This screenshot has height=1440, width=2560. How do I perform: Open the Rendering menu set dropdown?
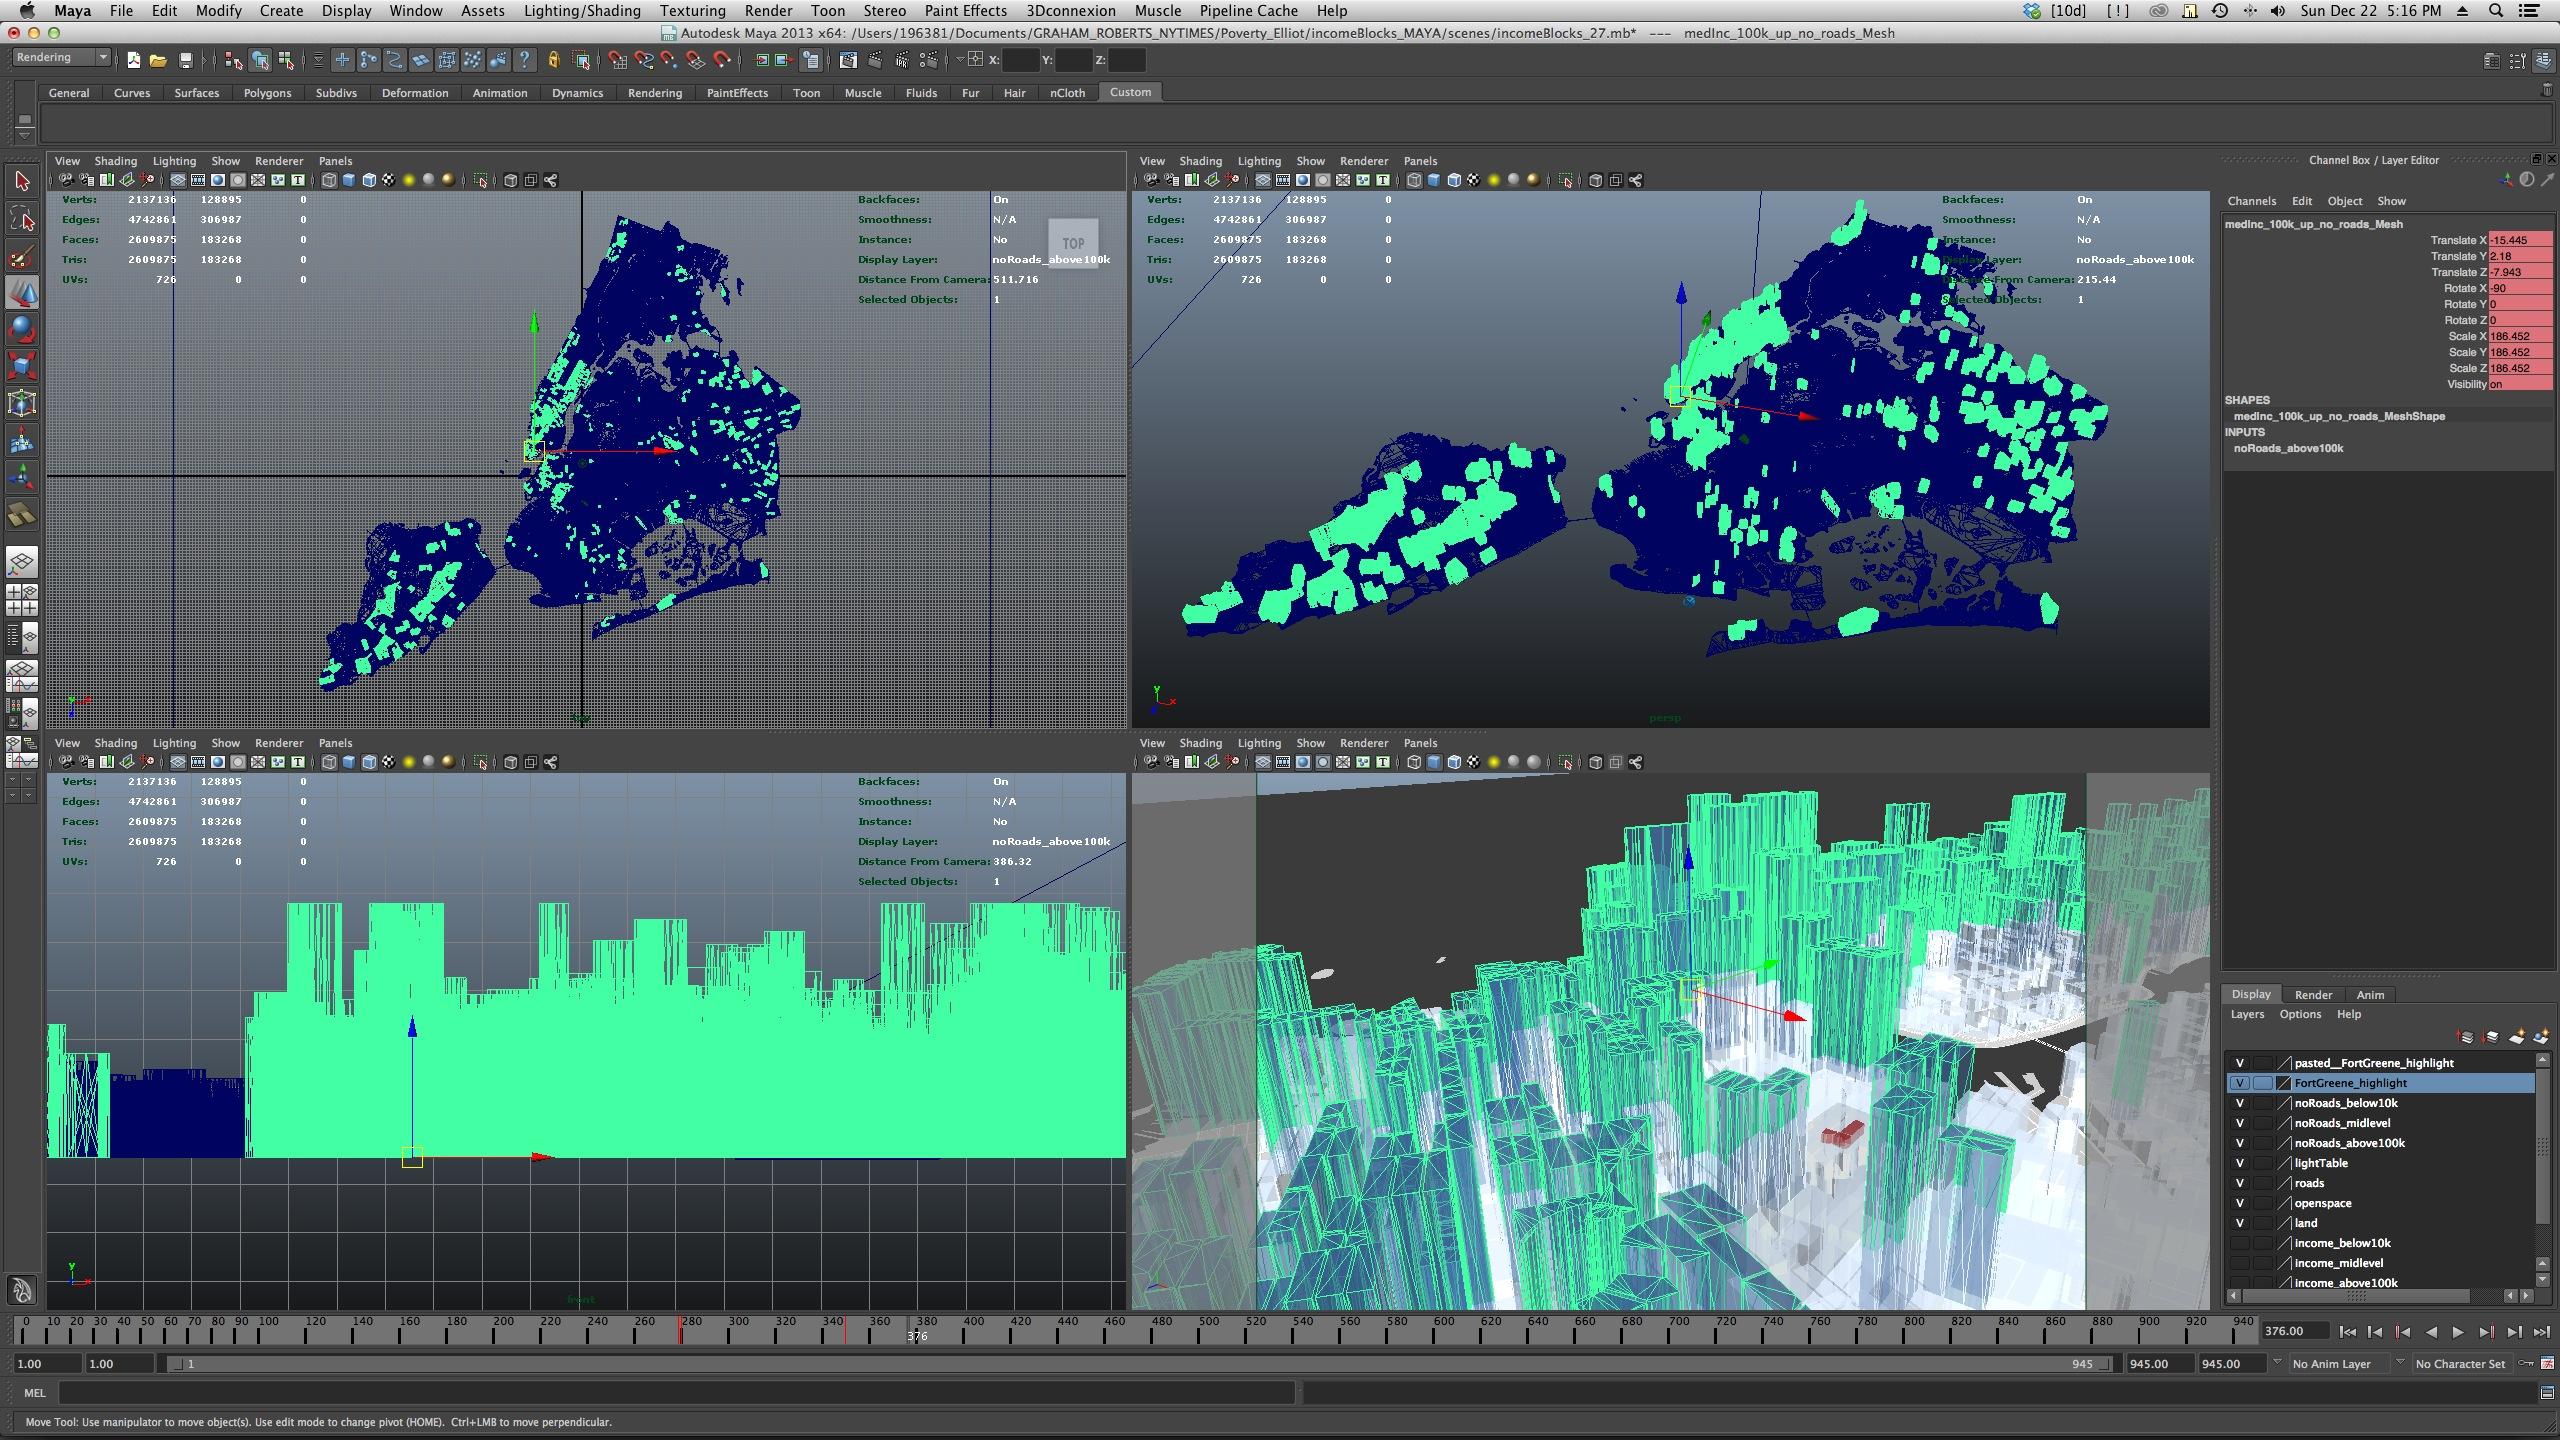pos(61,58)
